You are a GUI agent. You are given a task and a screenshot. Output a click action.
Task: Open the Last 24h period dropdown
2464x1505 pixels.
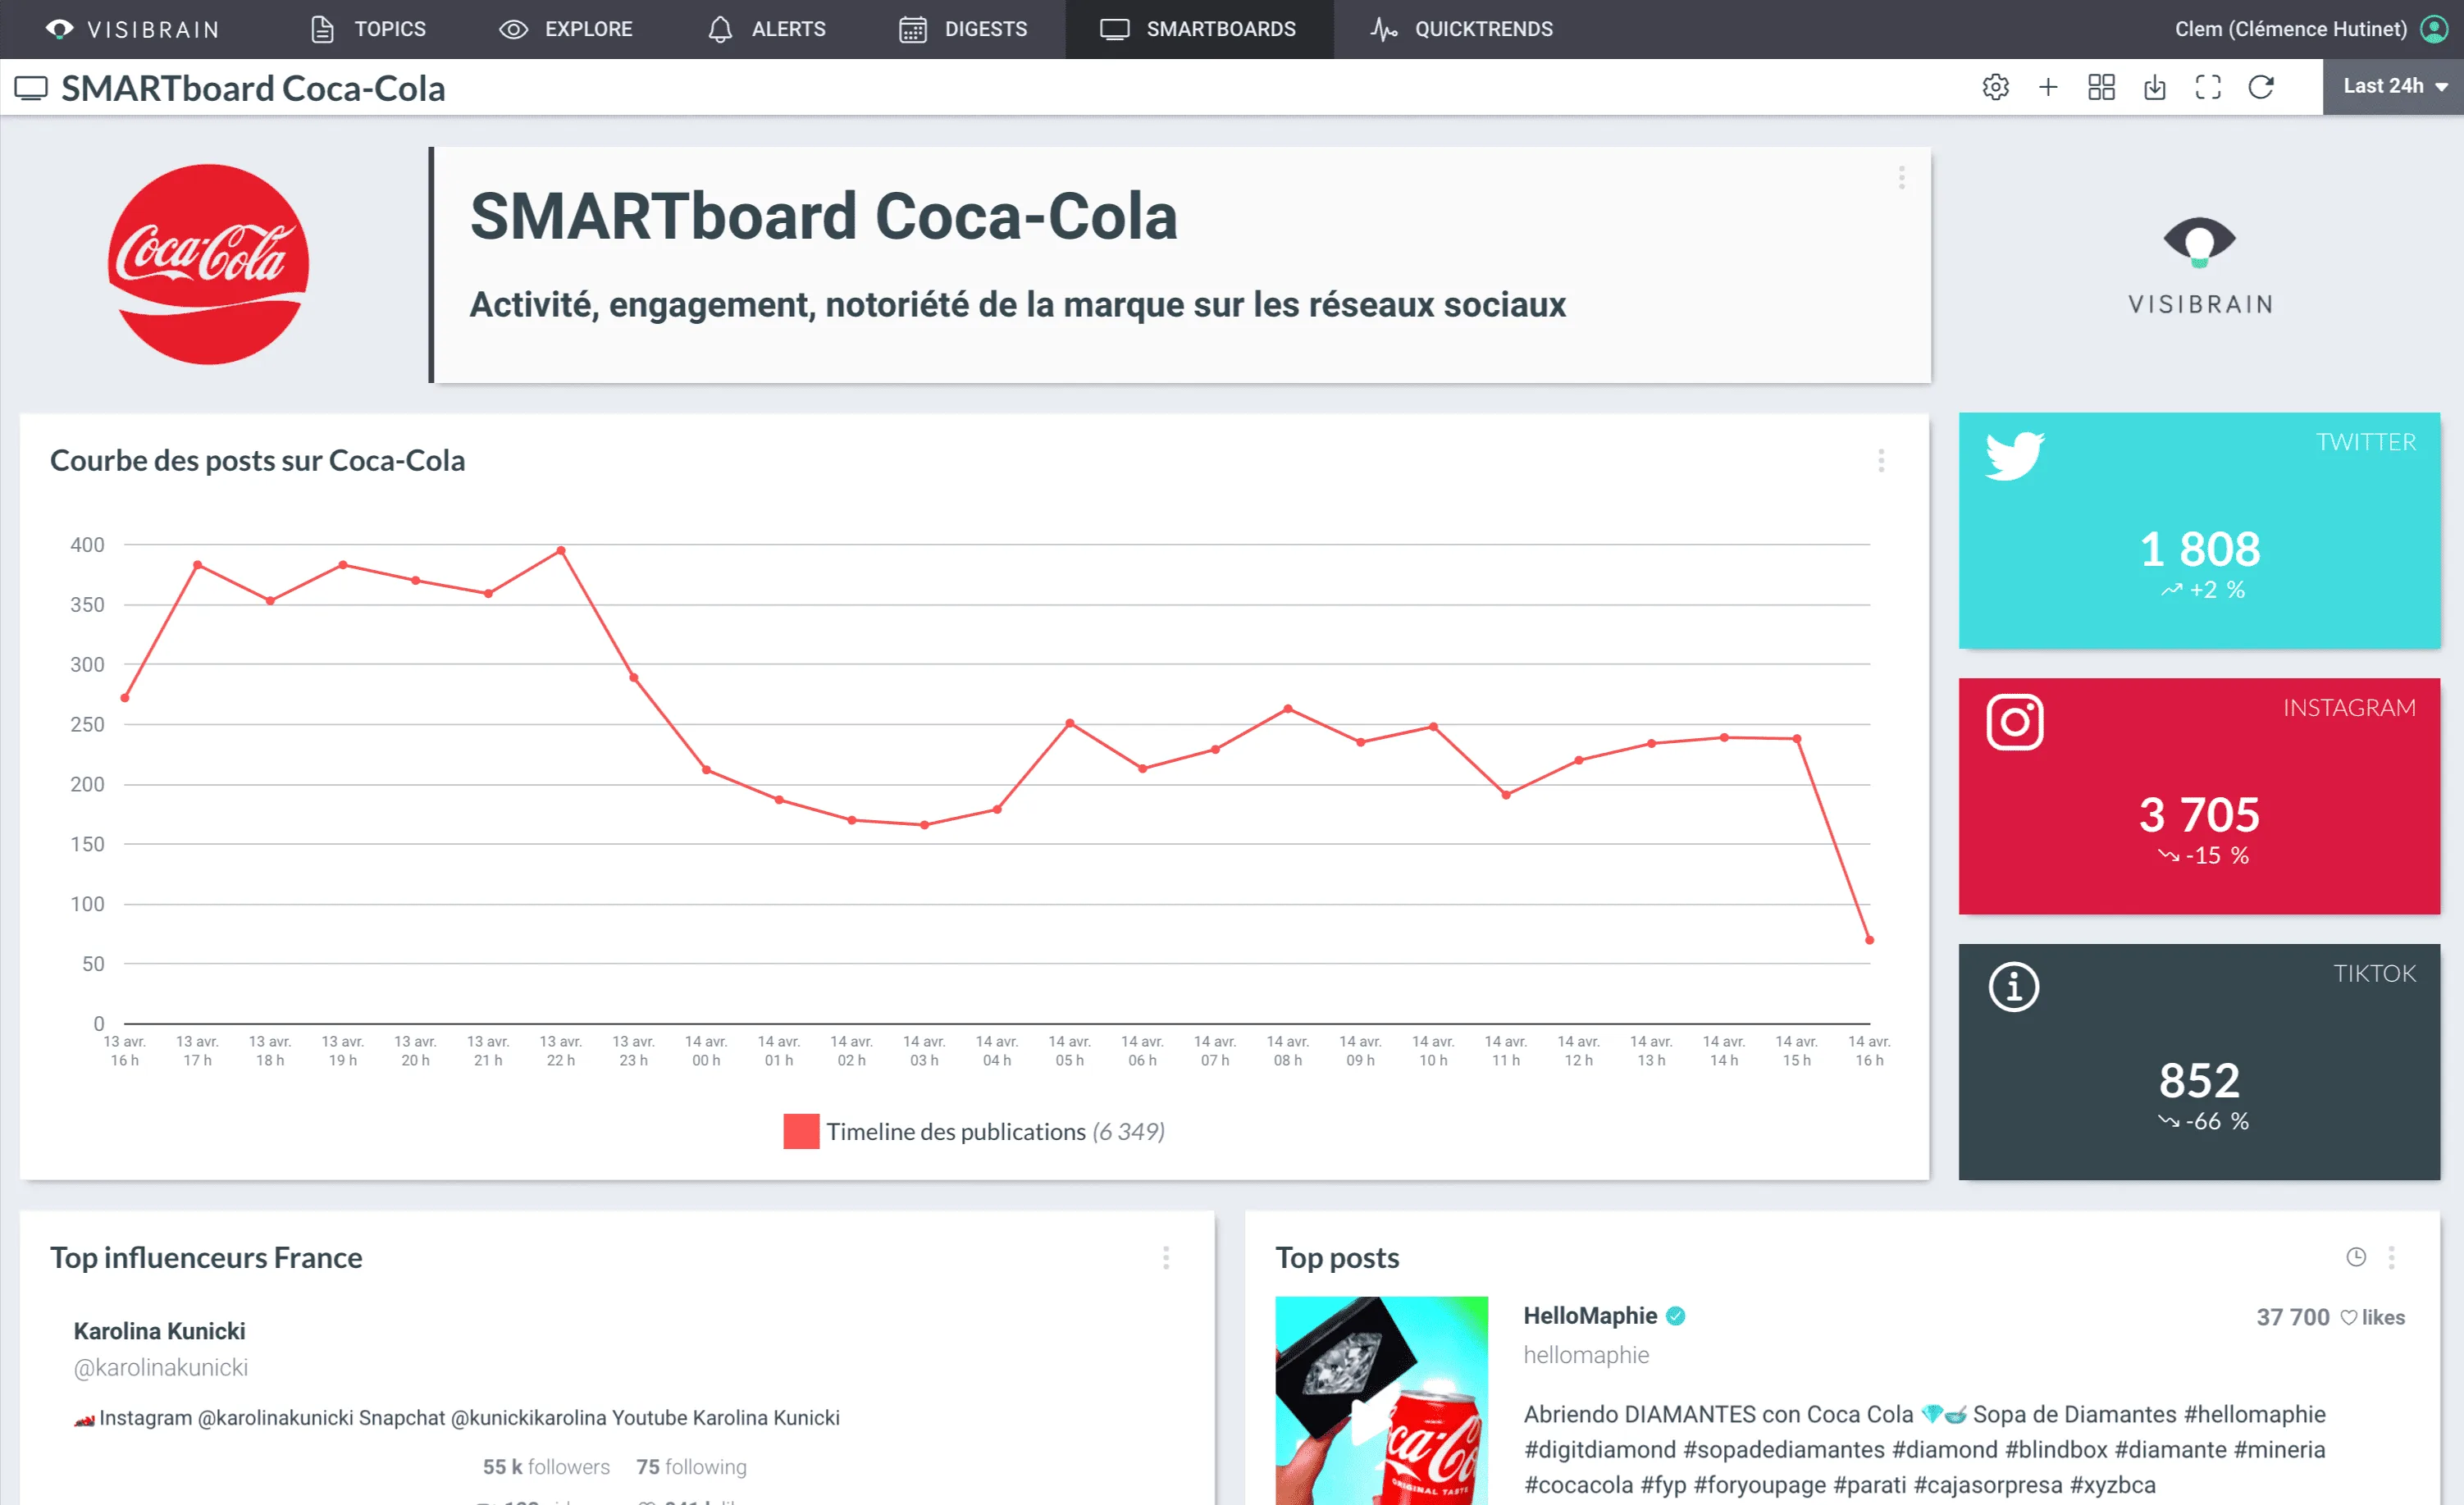coord(2393,87)
